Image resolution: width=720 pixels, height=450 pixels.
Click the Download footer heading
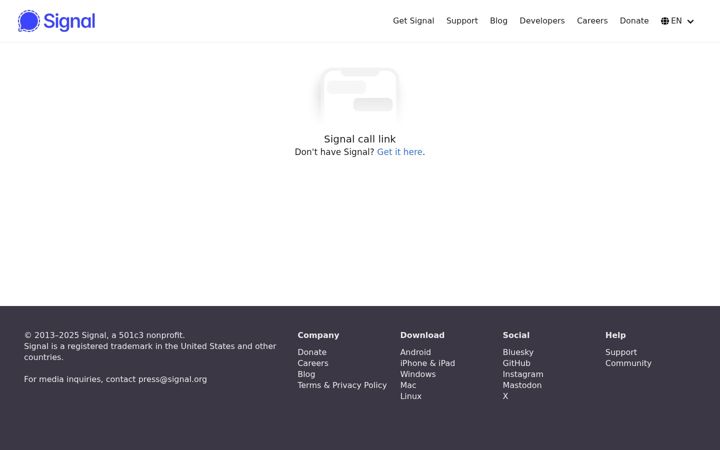pyautogui.click(x=422, y=335)
